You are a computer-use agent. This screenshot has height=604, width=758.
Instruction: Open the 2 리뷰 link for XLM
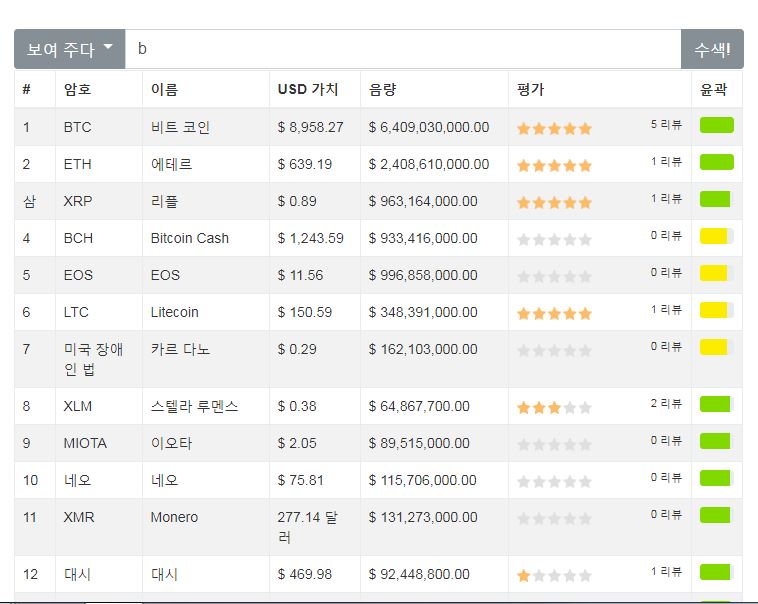pyautogui.click(x=666, y=404)
